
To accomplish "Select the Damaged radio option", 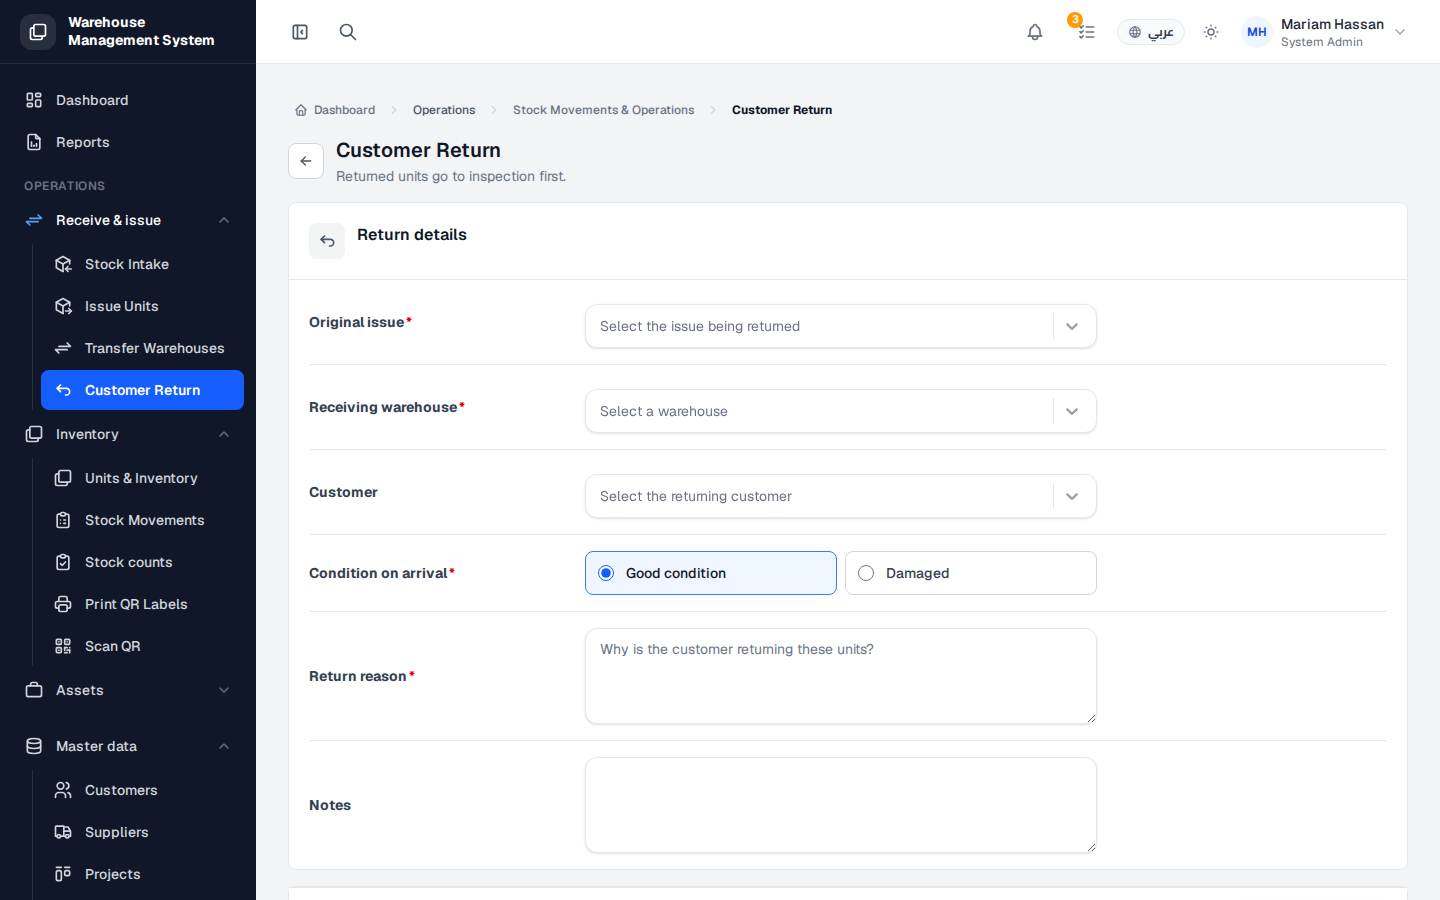I will 971,573.
